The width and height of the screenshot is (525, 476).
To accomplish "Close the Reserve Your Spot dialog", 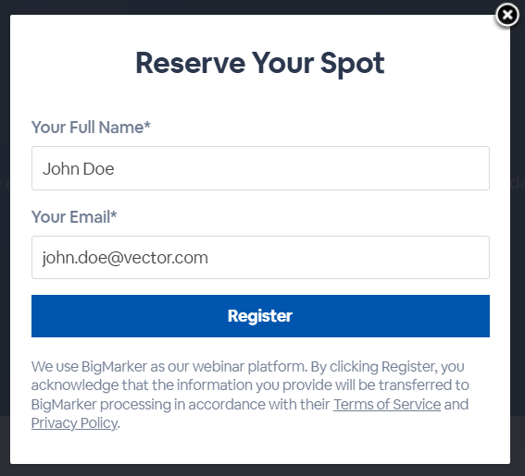I will (507, 15).
